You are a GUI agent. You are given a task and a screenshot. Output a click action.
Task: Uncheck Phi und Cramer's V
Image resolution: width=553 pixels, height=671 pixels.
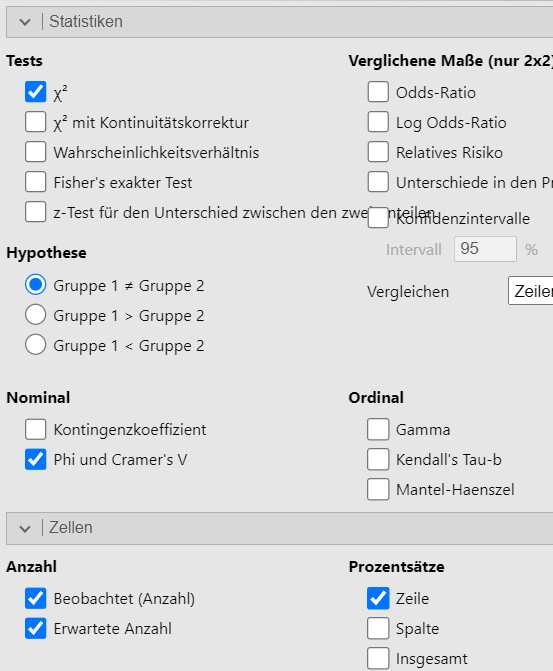coord(36,459)
